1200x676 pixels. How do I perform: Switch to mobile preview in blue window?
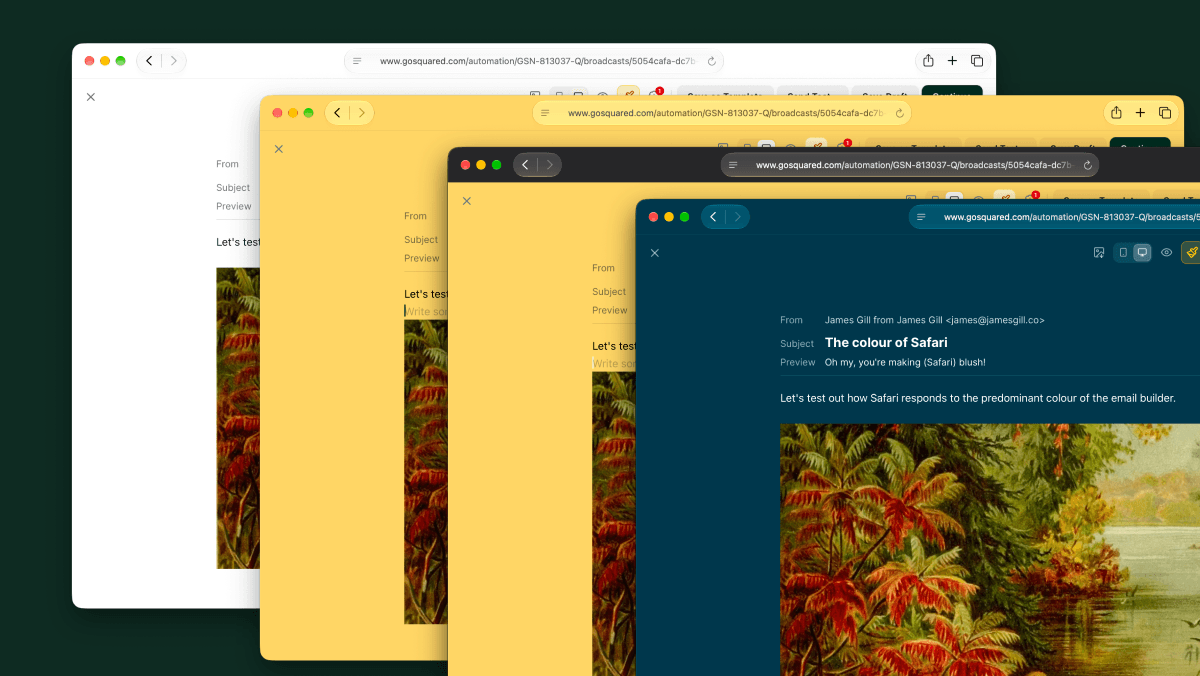pos(1123,253)
